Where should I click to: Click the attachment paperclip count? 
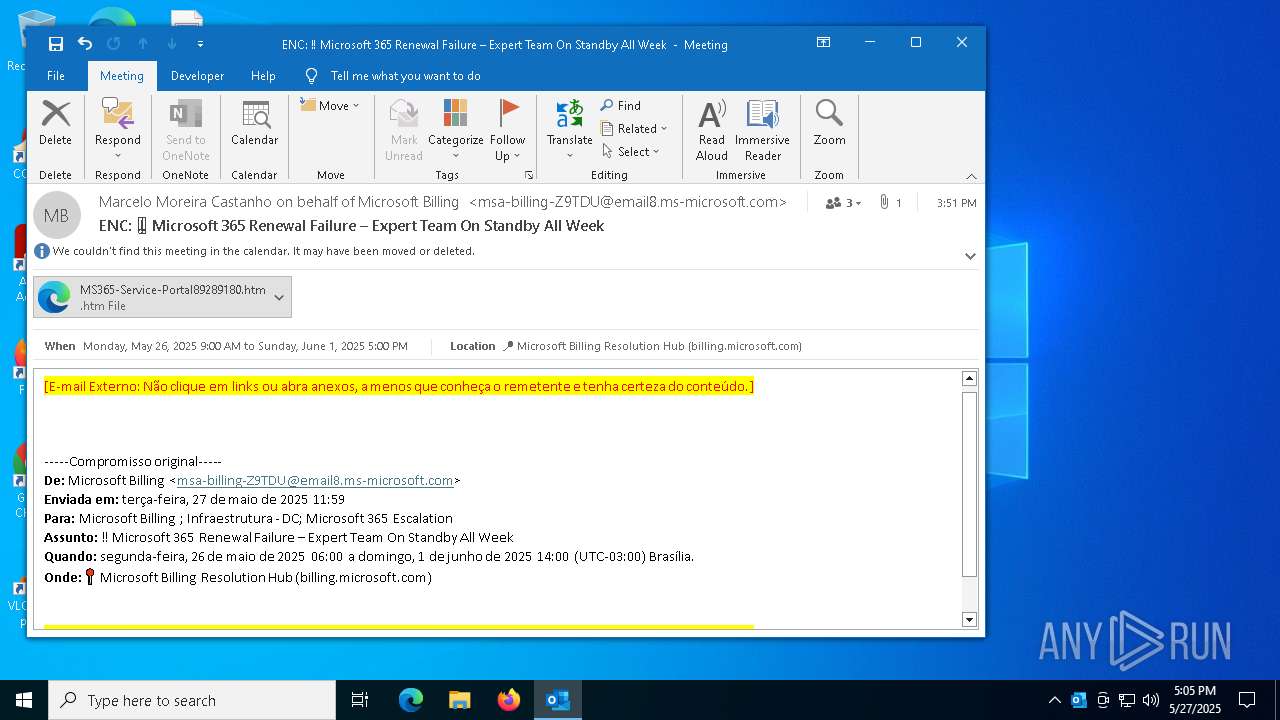(890, 203)
